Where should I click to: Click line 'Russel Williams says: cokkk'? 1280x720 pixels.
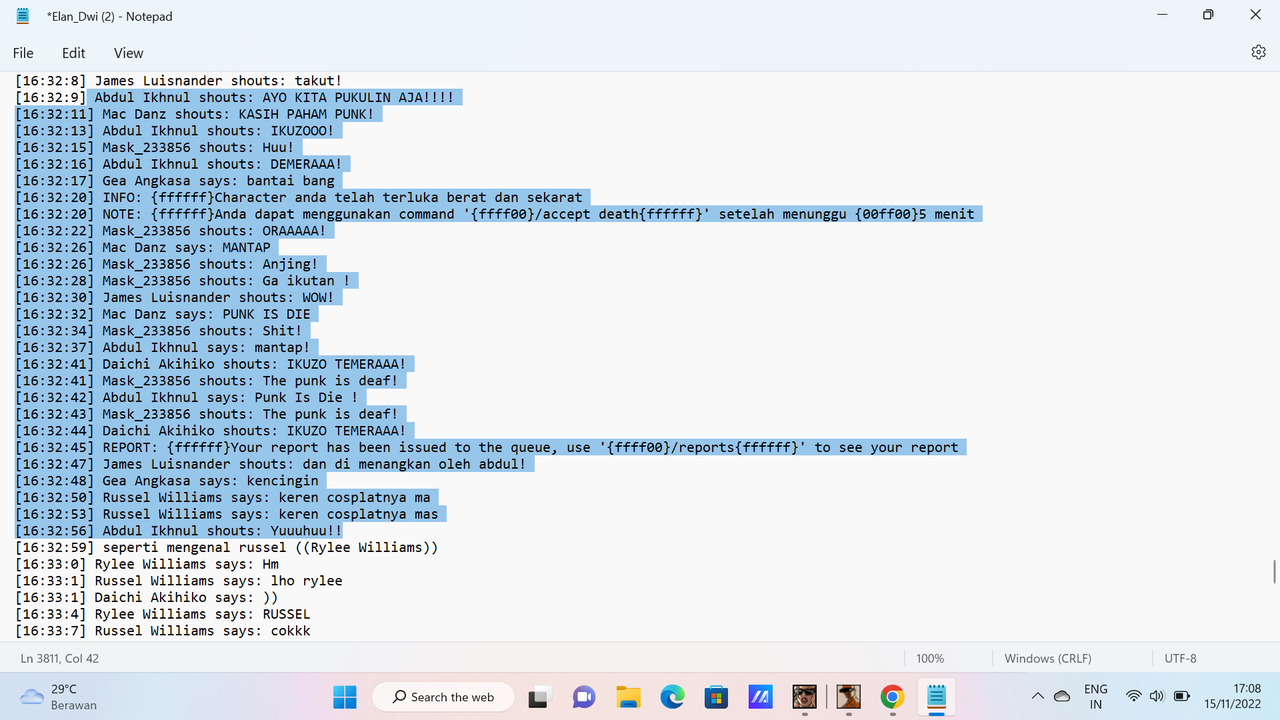click(x=162, y=630)
